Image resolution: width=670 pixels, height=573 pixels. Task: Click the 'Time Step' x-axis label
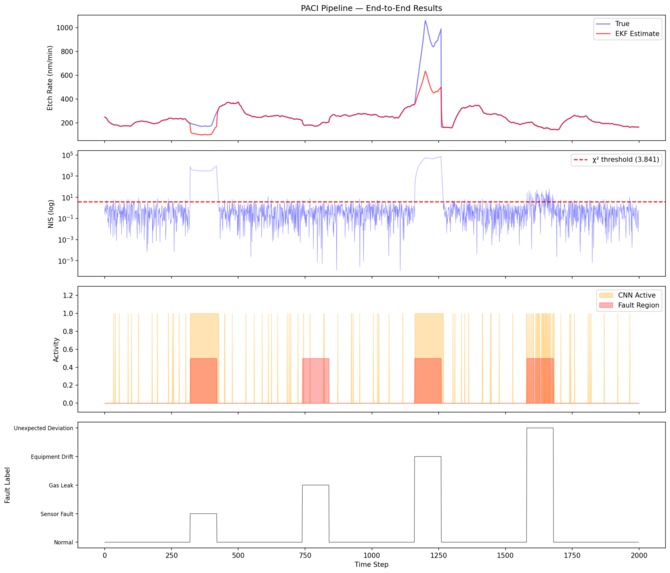click(x=371, y=564)
